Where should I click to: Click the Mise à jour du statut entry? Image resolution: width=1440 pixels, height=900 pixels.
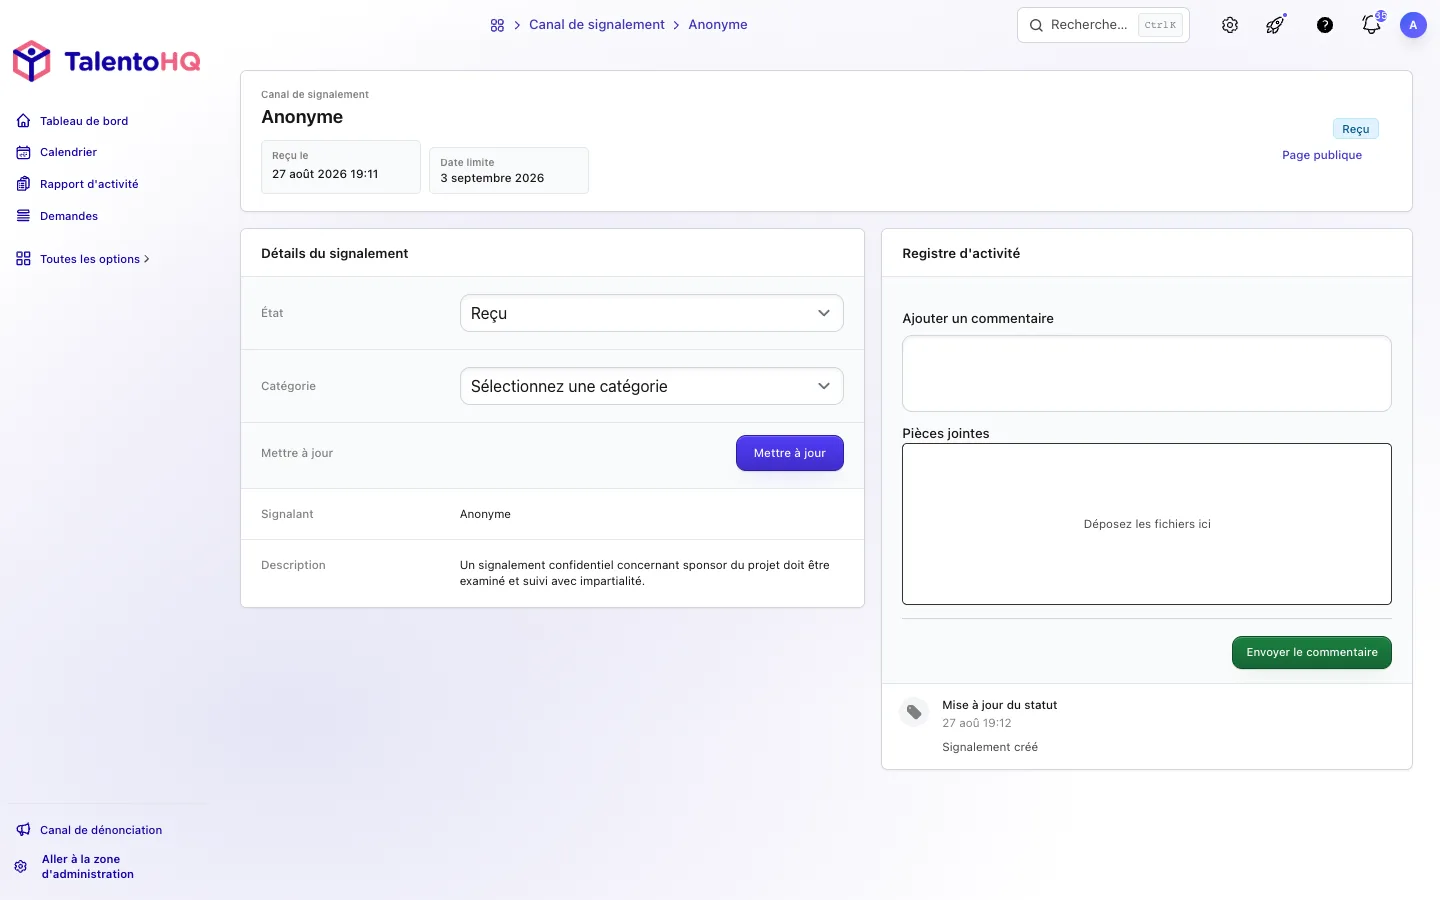tap(1000, 705)
